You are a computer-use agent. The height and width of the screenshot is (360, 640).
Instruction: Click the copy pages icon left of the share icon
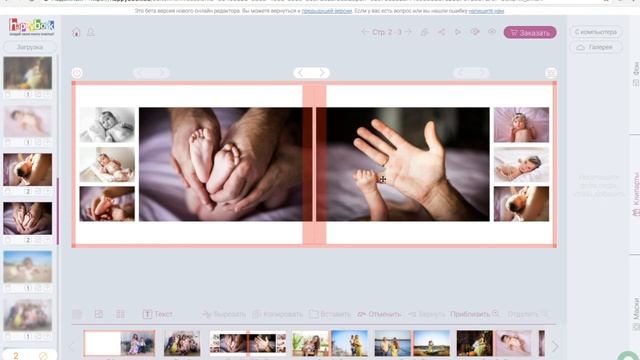coord(424,32)
